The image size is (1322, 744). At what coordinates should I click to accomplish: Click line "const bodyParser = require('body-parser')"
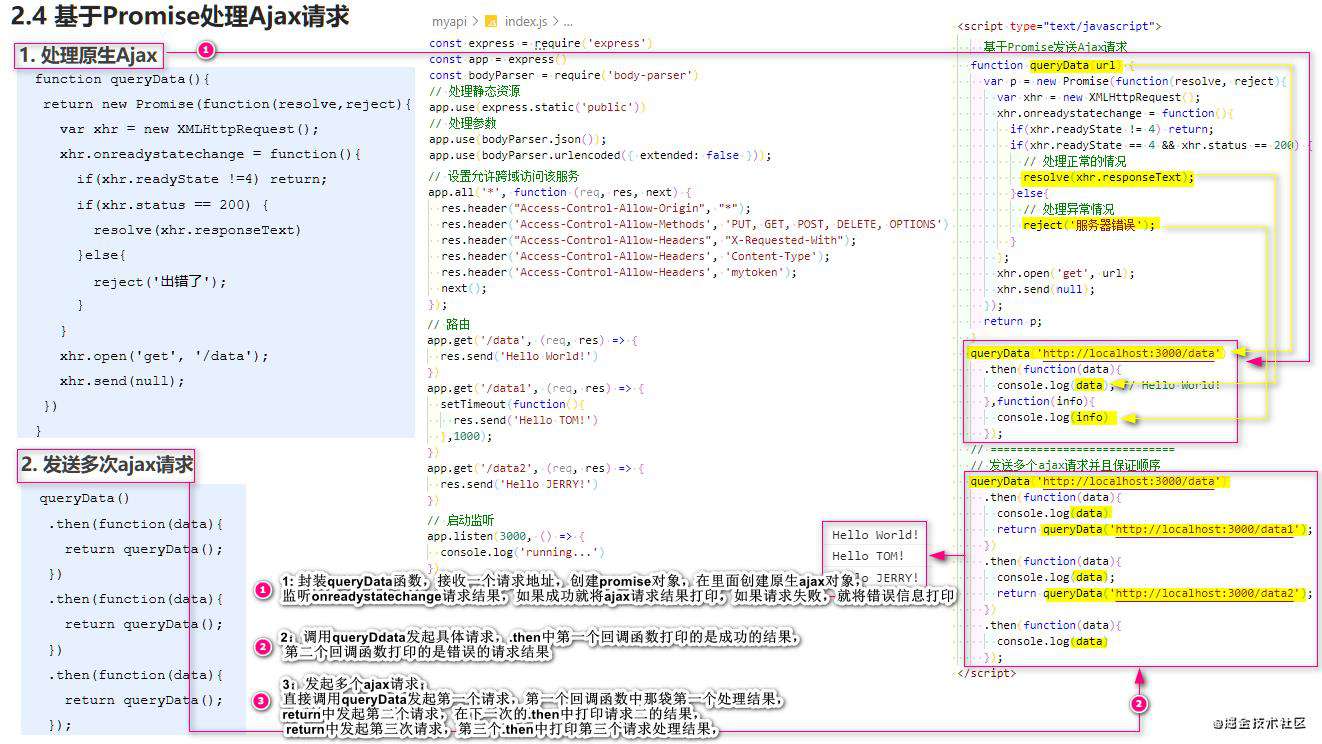[x=563, y=75]
